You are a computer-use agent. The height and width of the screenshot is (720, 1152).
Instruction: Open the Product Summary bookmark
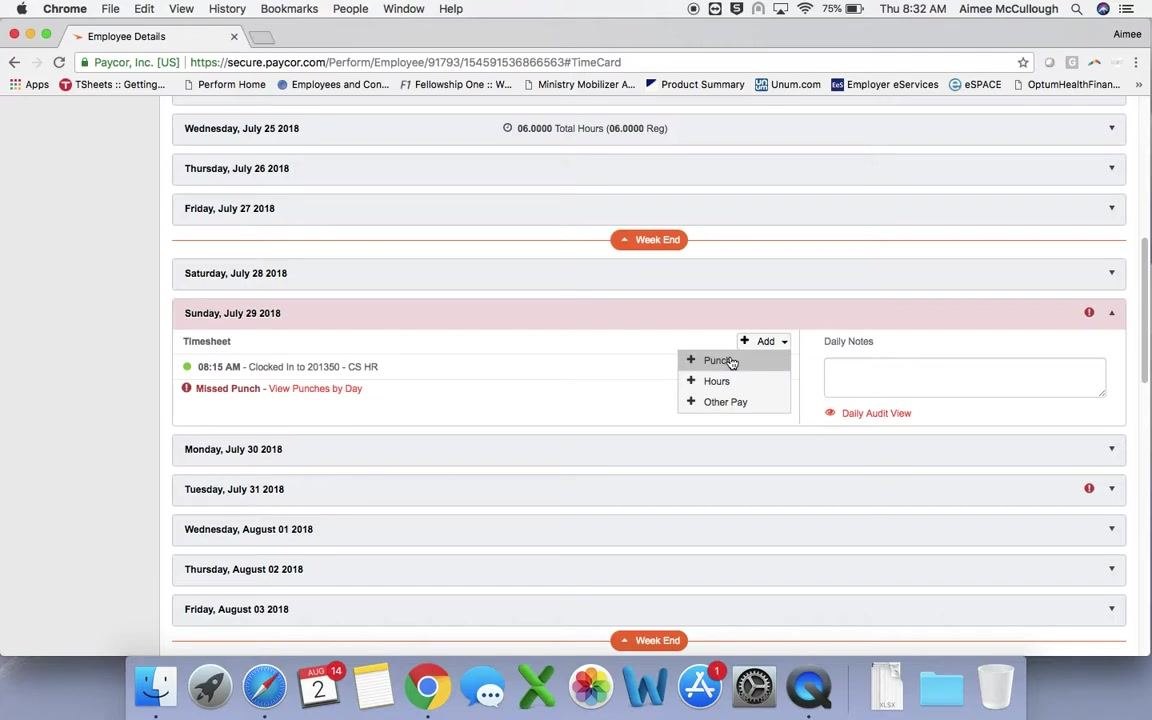click(695, 84)
